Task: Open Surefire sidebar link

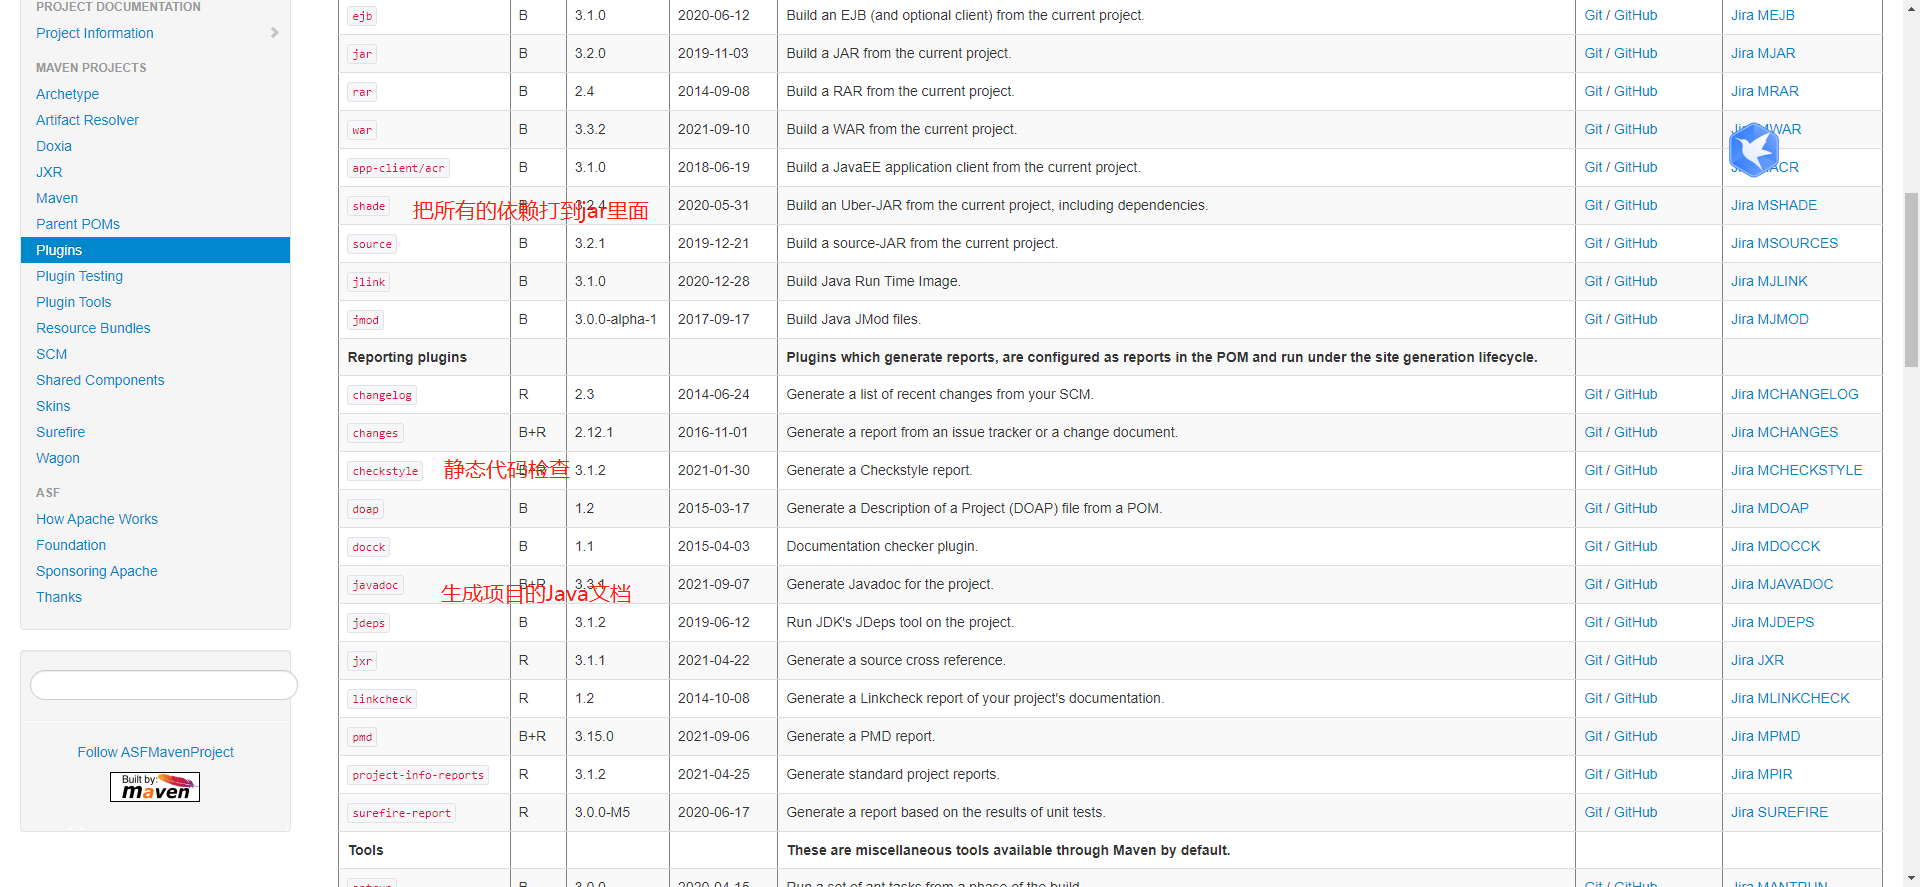Action: pyautogui.click(x=61, y=432)
